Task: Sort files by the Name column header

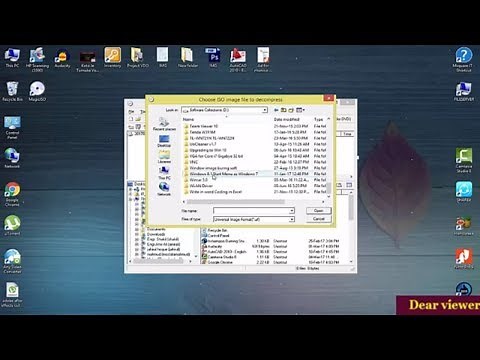Action: coord(188,119)
